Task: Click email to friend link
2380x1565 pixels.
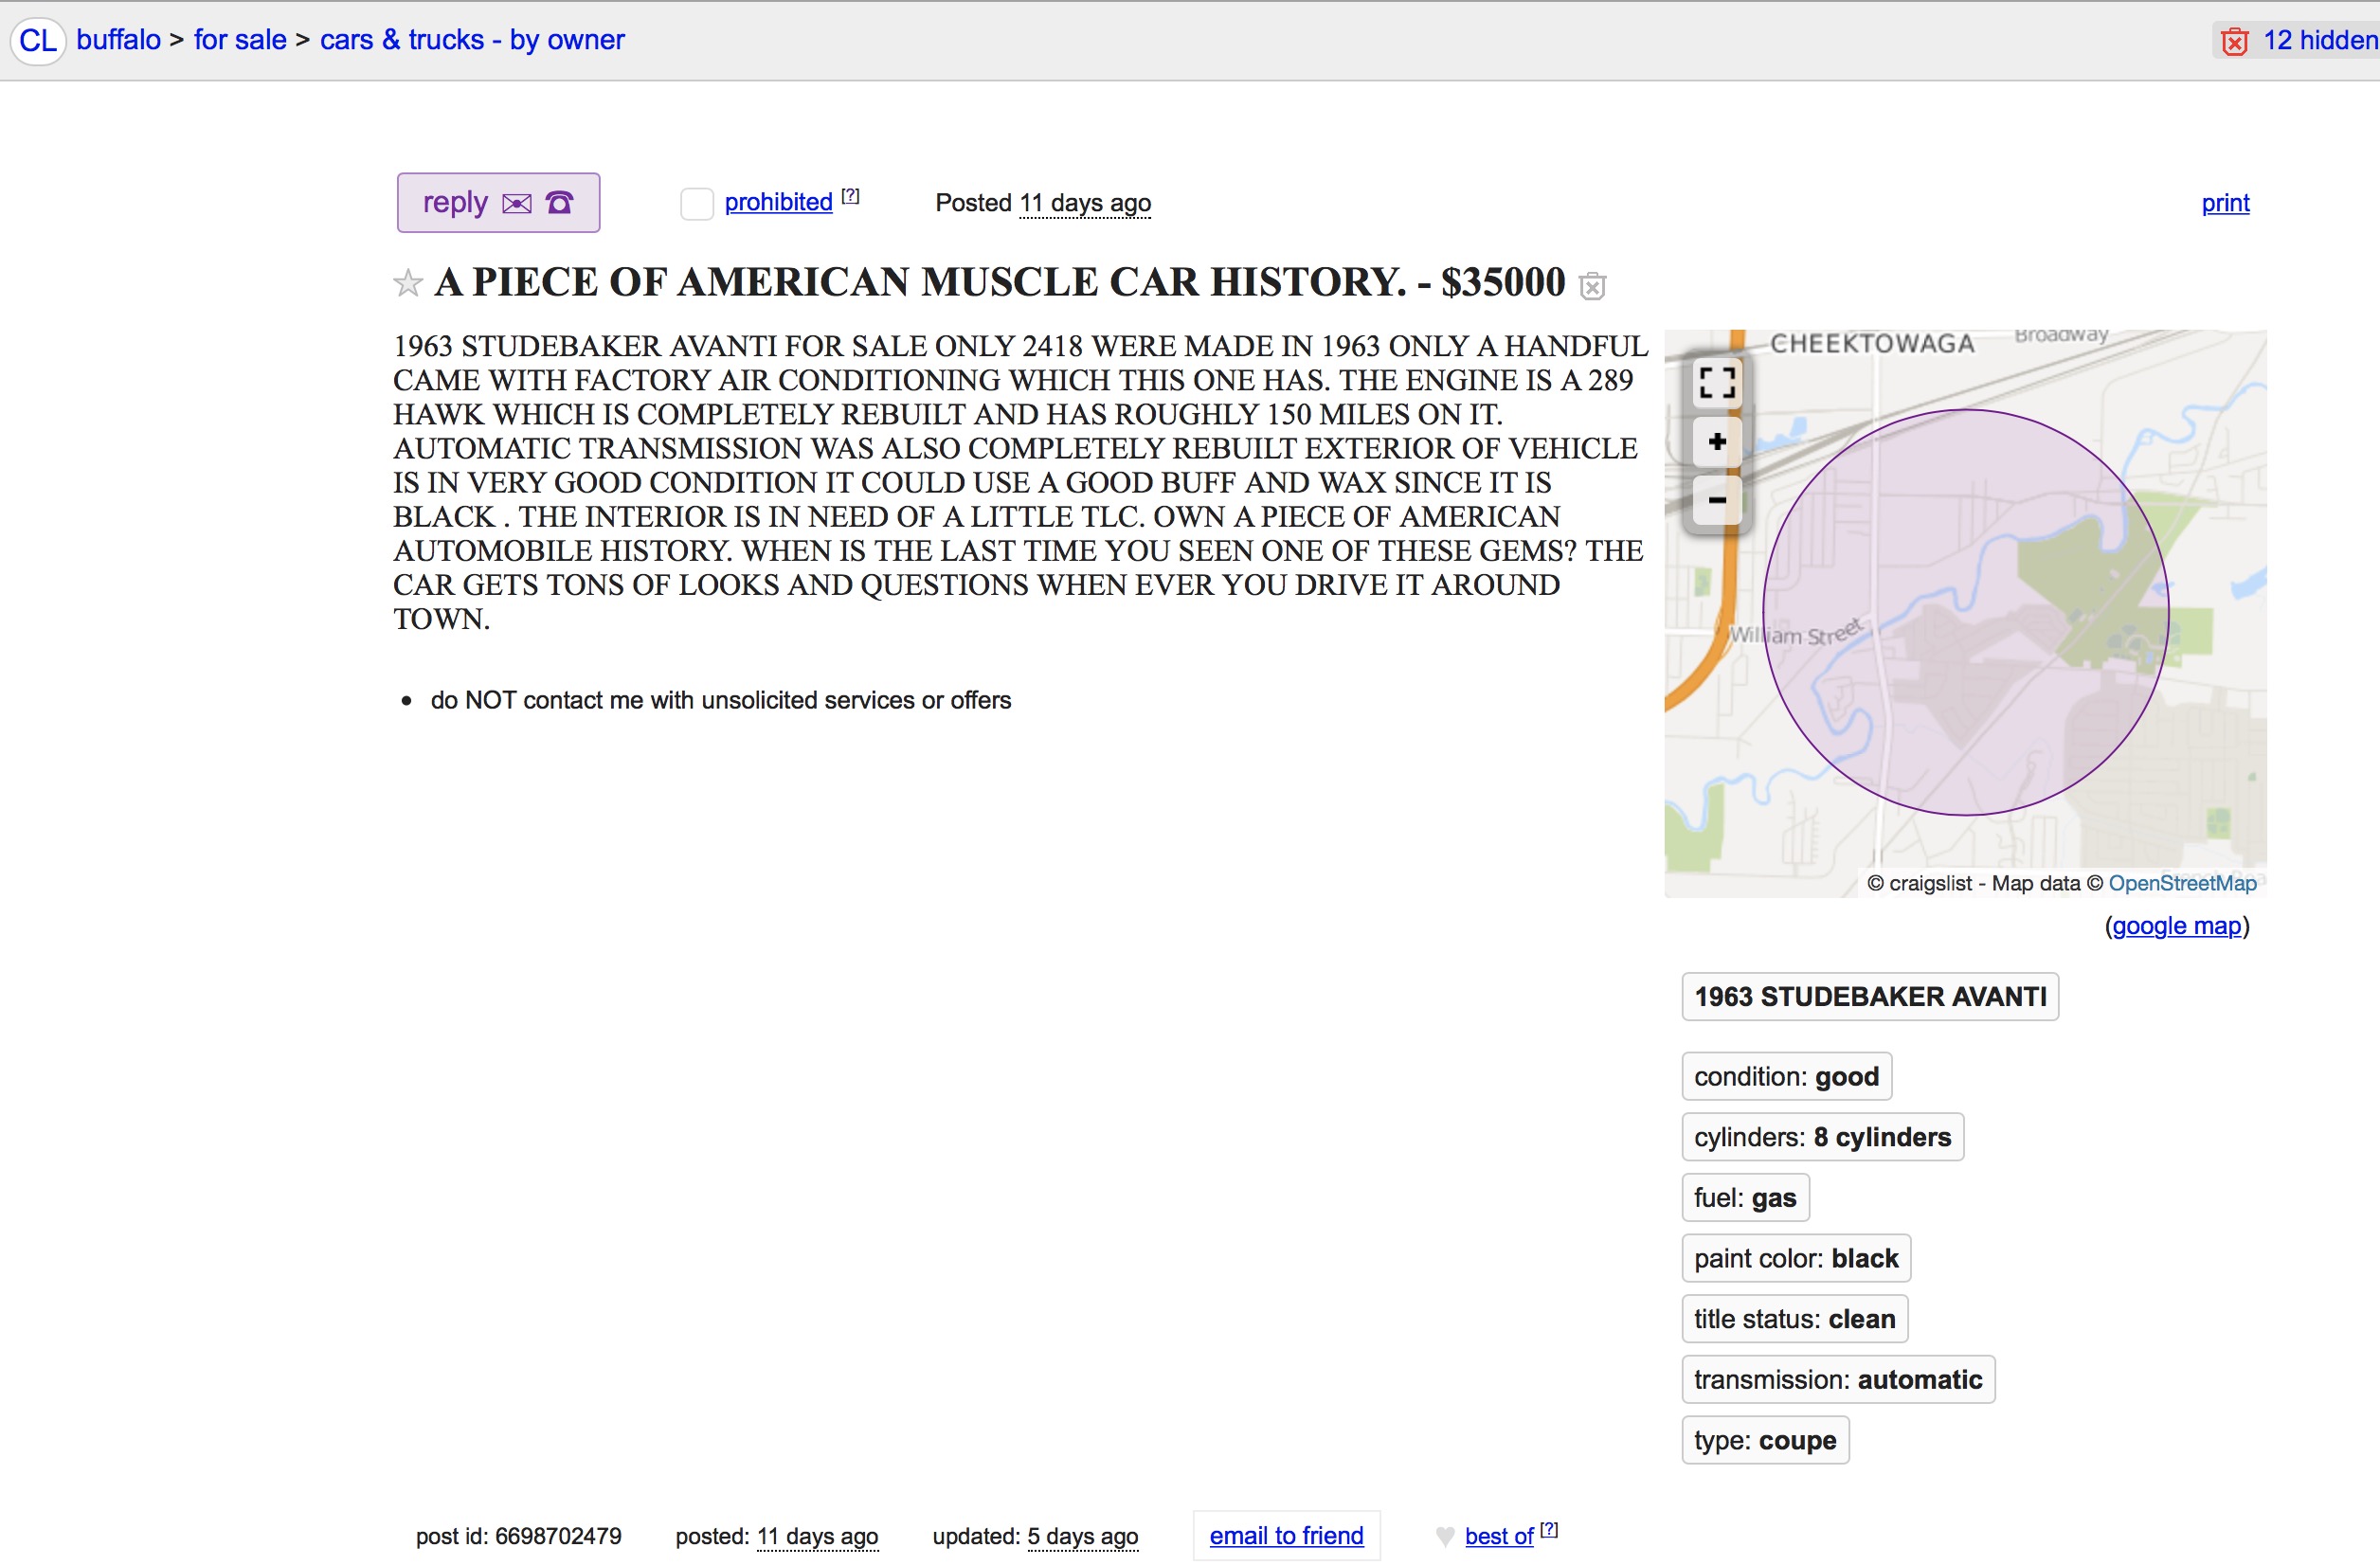Action: click(1286, 1536)
